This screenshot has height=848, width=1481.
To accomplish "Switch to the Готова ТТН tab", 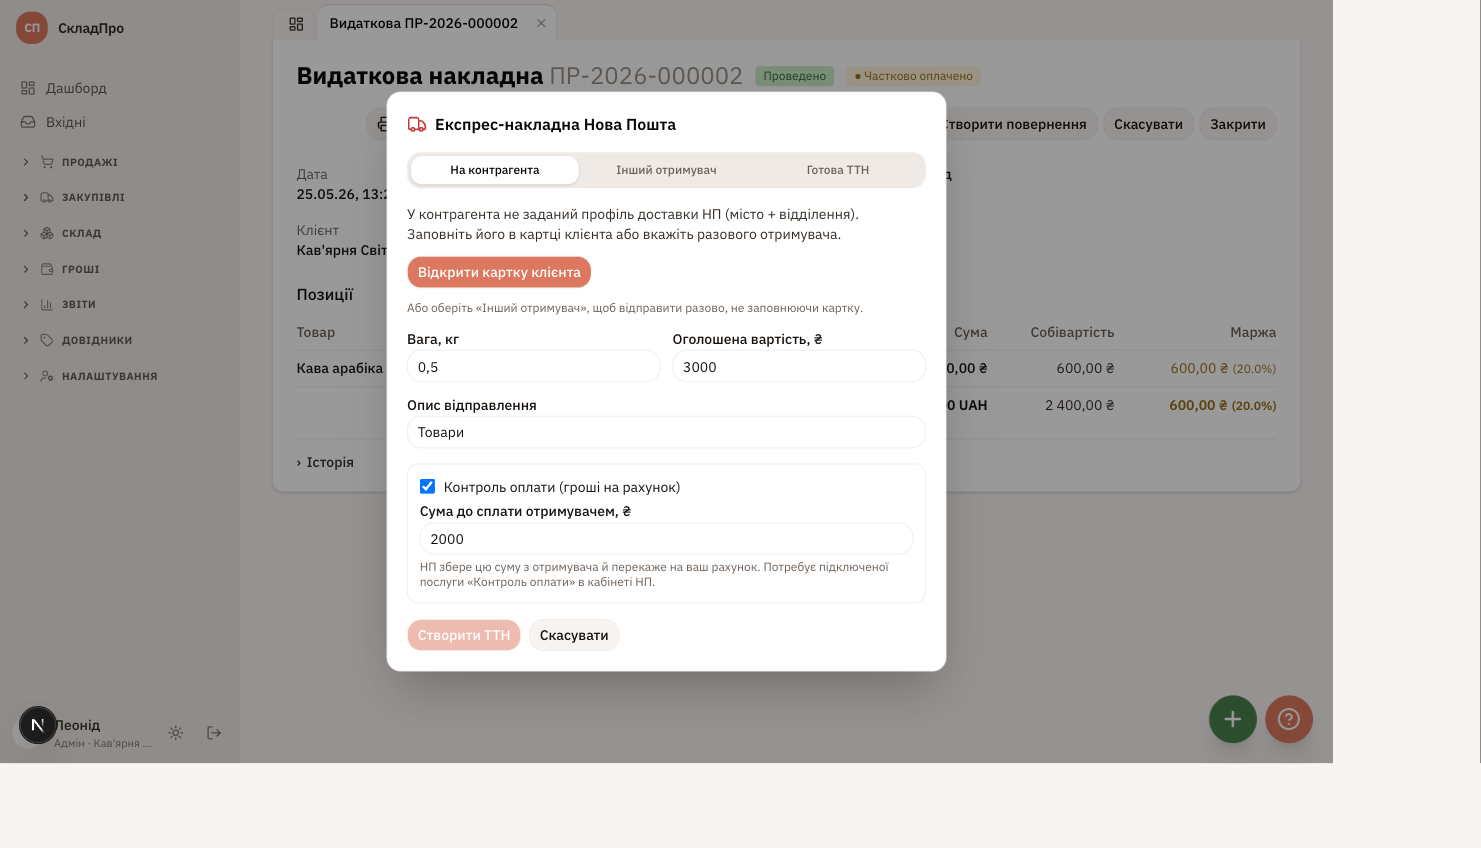I will click(838, 170).
